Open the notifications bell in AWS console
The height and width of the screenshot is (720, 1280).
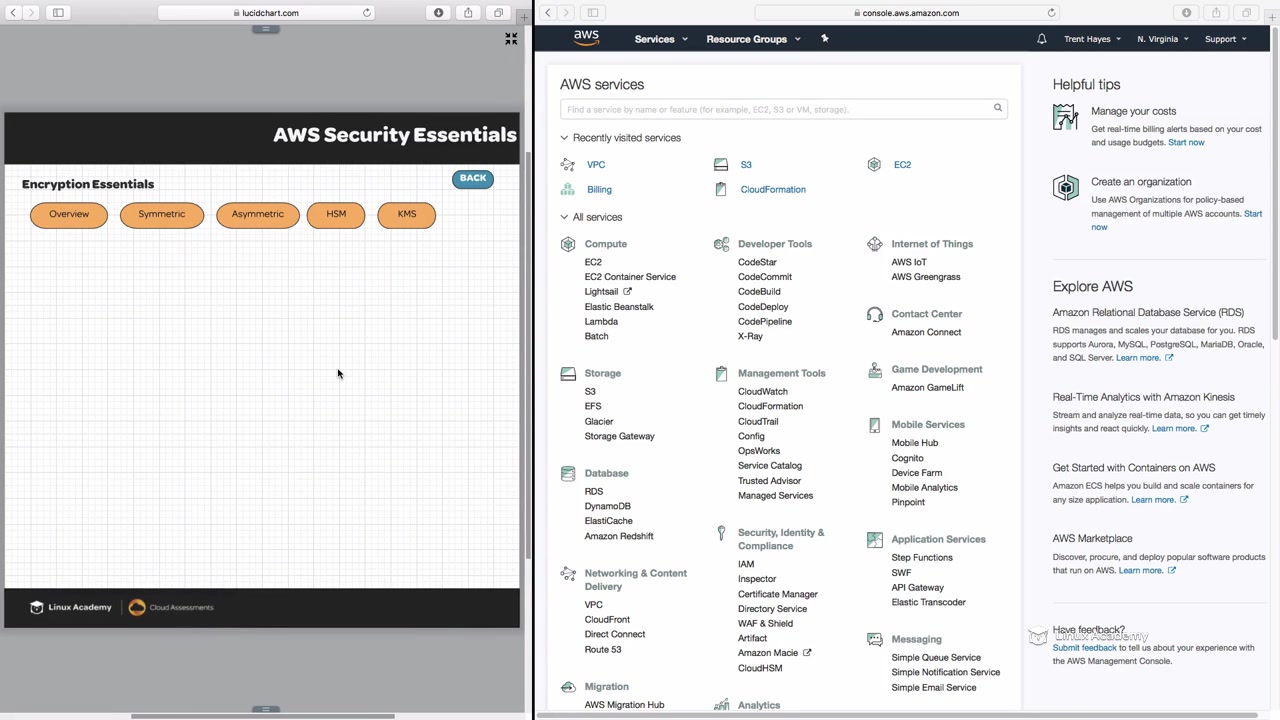point(1041,39)
